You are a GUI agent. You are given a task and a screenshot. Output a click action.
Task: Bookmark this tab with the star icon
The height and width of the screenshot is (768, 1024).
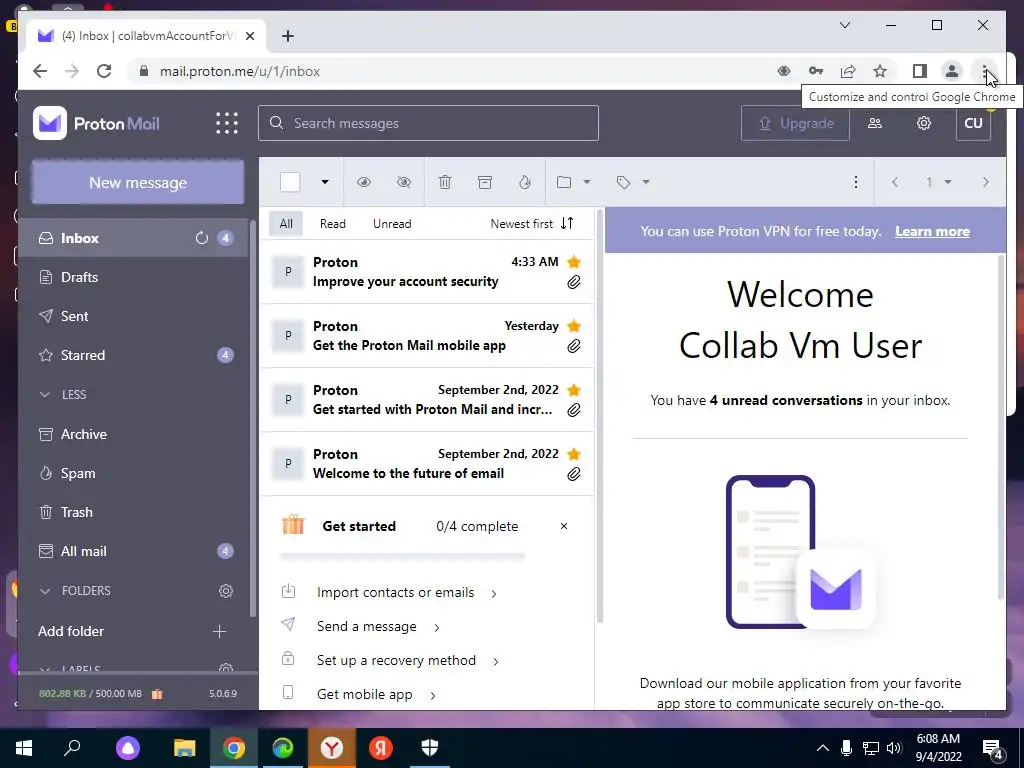880,71
